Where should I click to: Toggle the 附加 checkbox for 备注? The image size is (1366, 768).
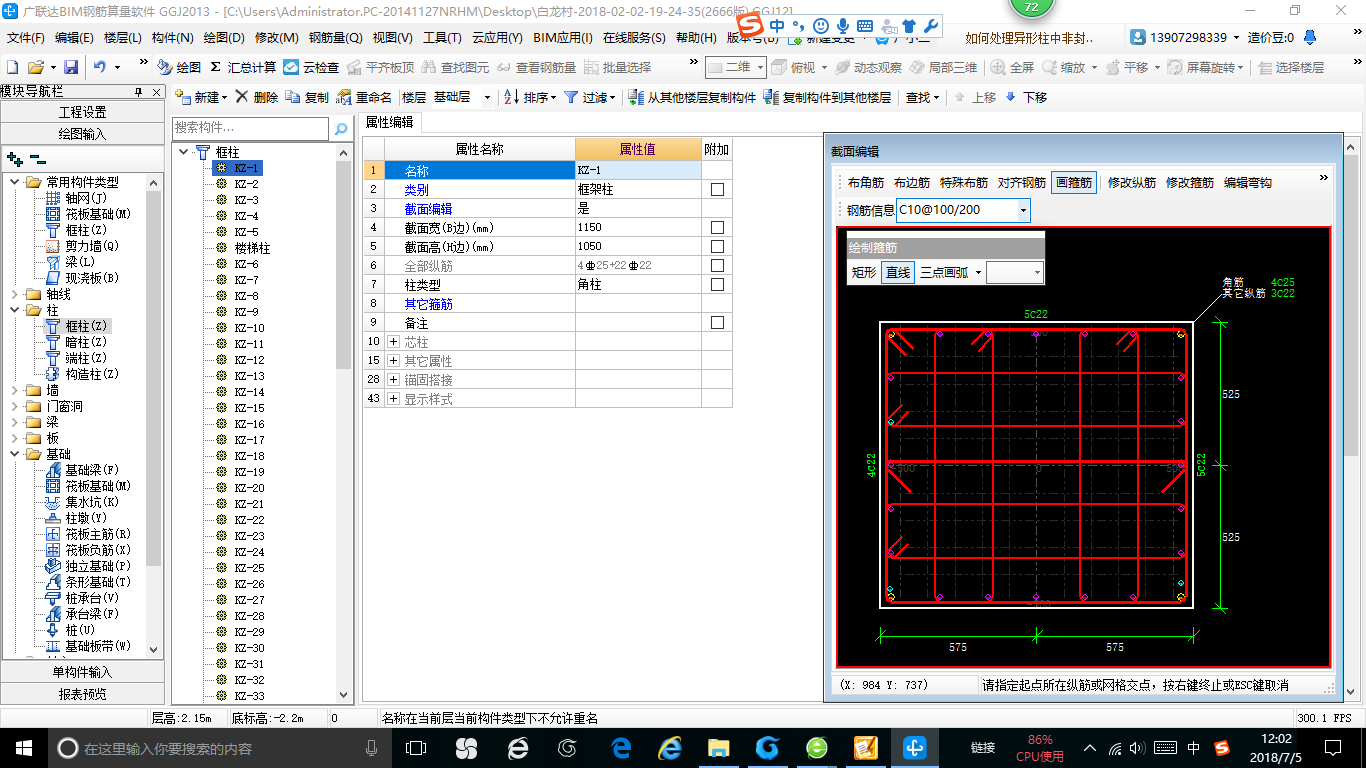[717, 322]
